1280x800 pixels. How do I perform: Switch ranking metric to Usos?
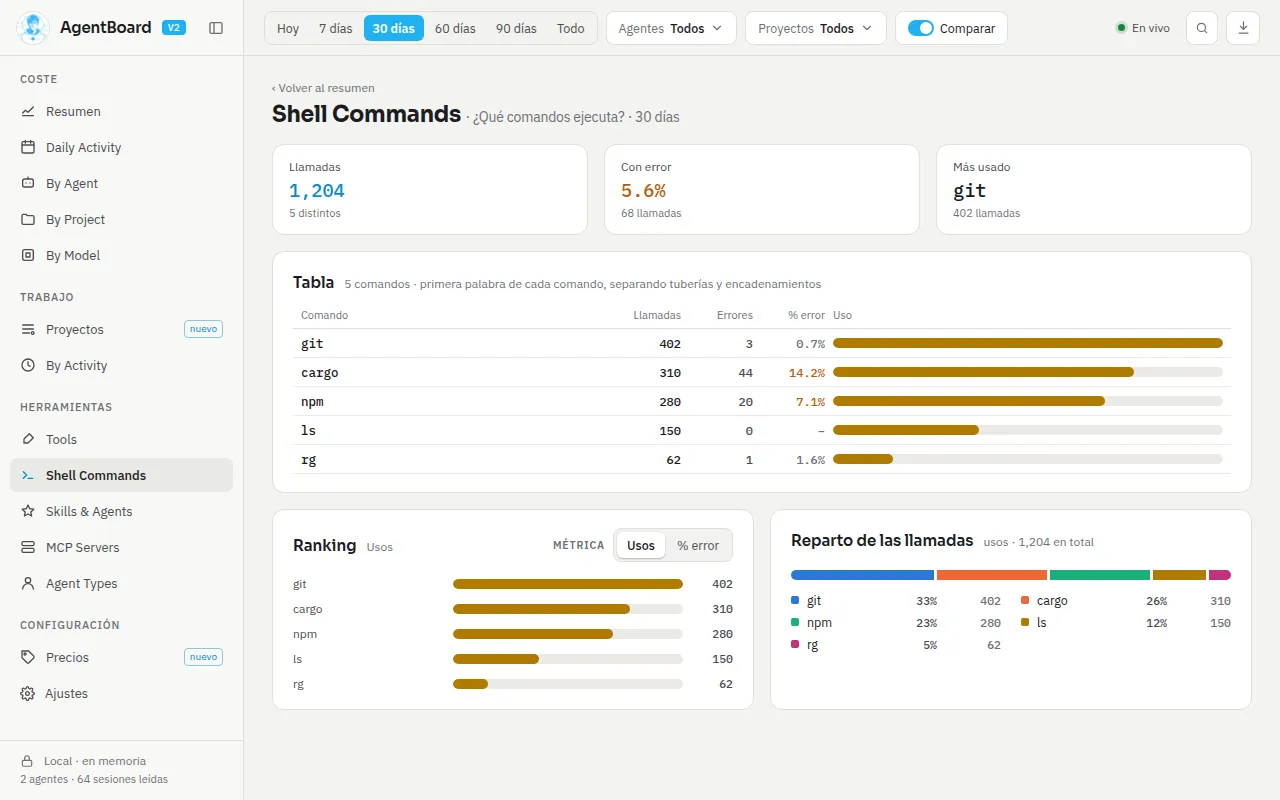pyautogui.click(x=641, y=546)
